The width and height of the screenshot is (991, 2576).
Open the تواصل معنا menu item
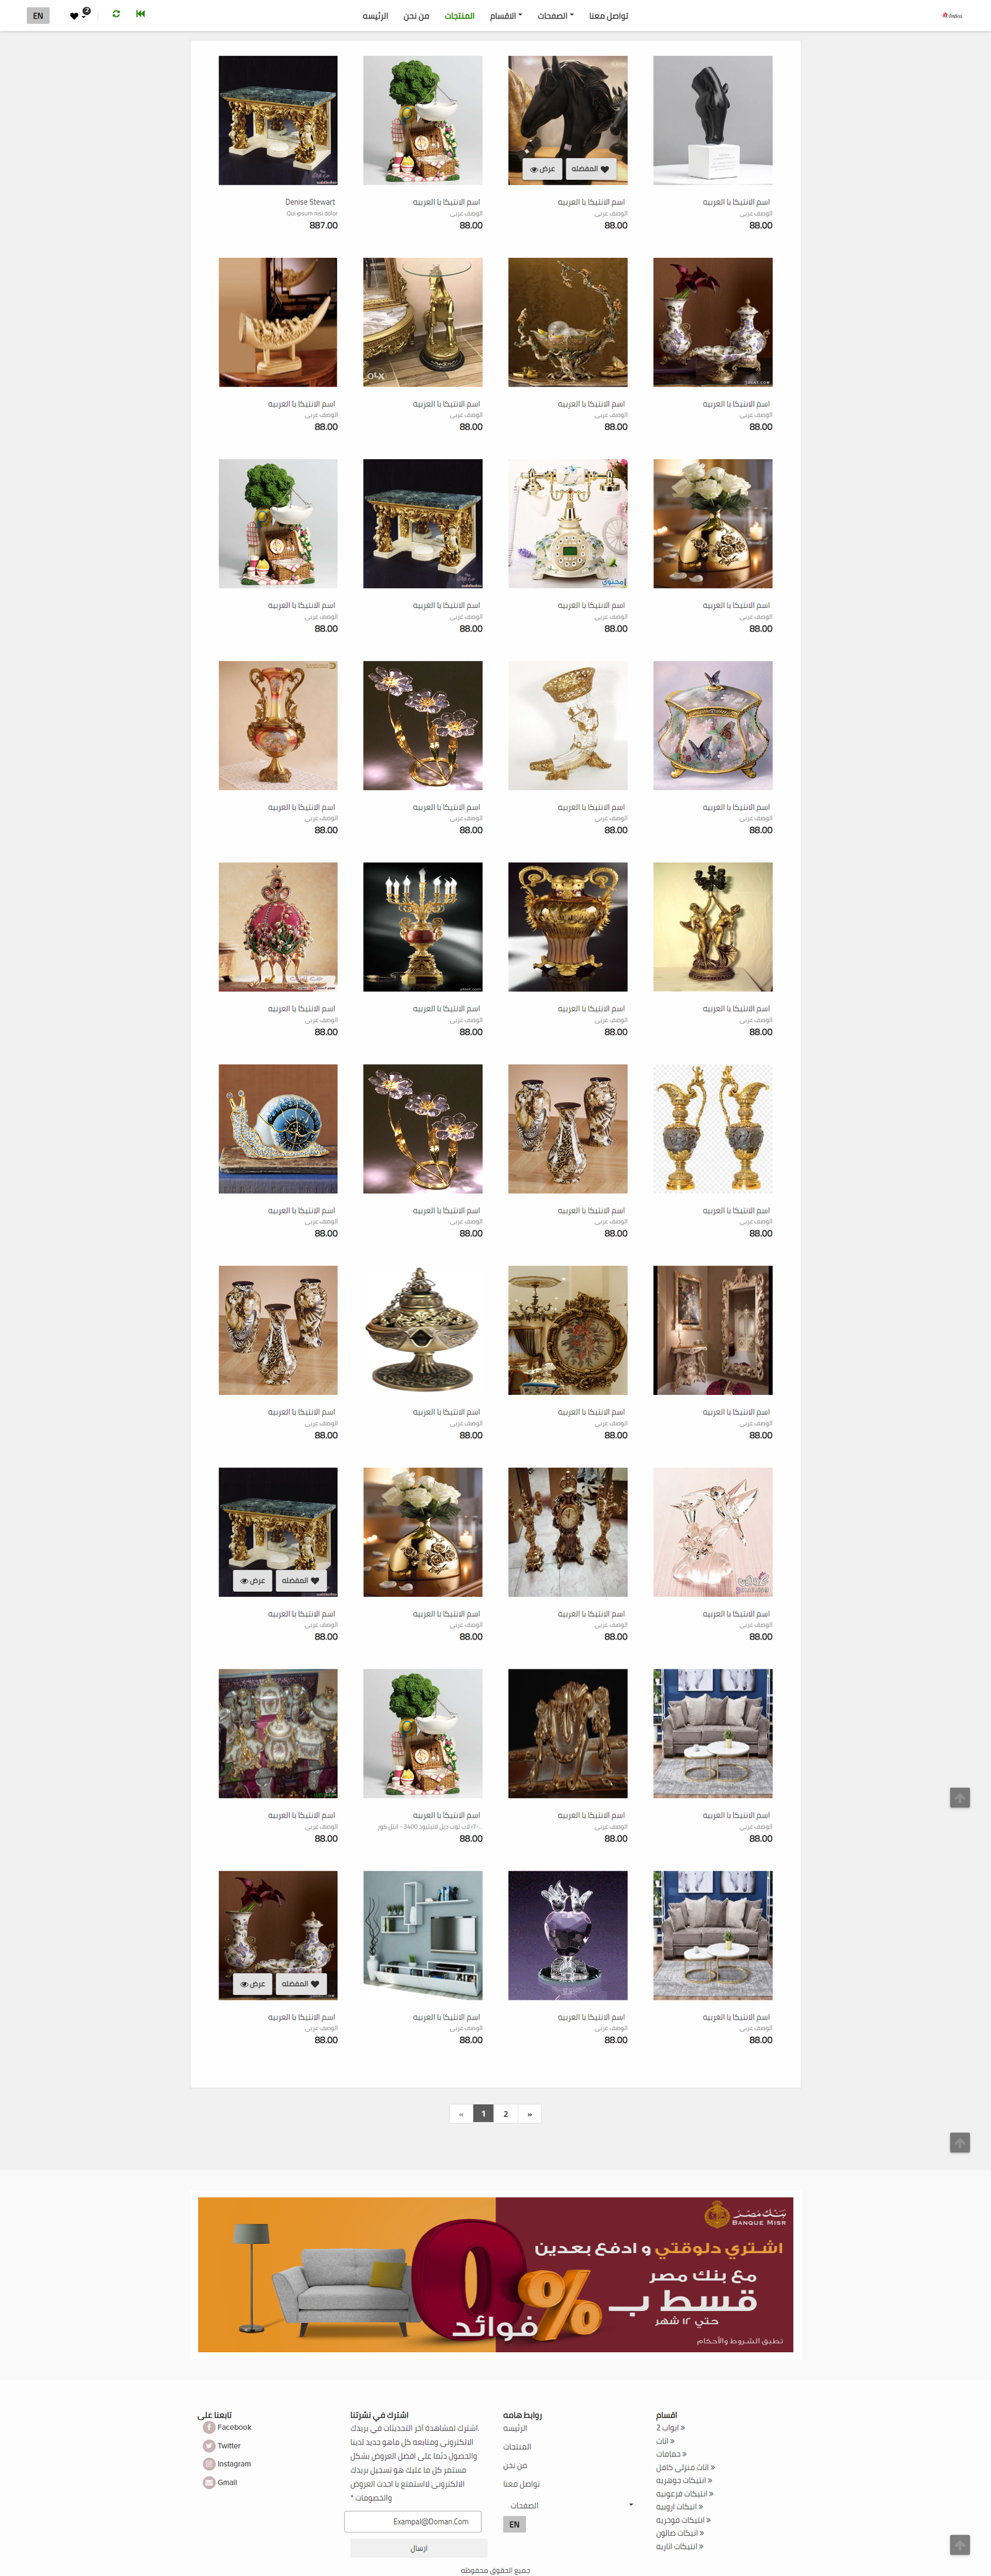coord(609,16)
